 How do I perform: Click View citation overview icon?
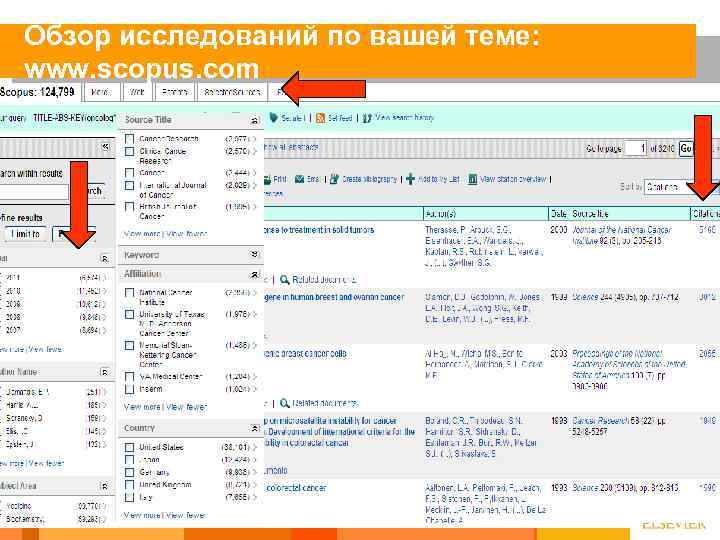tap(472, 179)
